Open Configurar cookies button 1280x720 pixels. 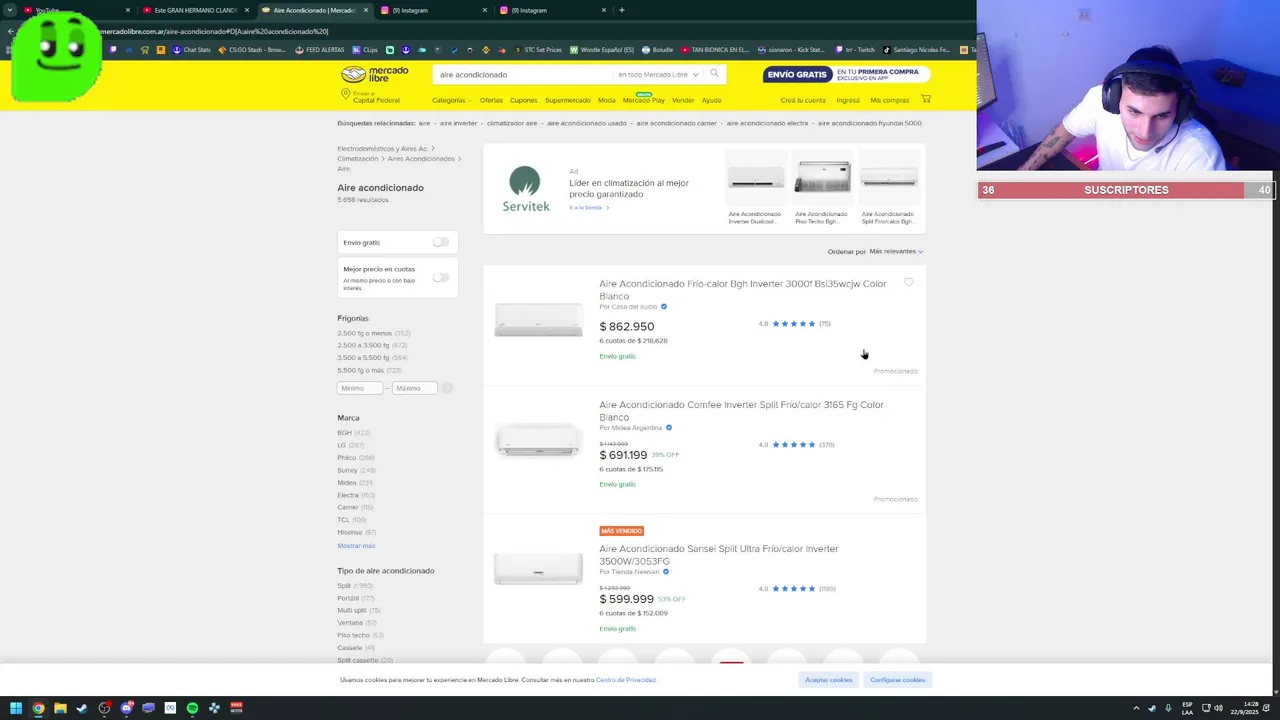897,680
